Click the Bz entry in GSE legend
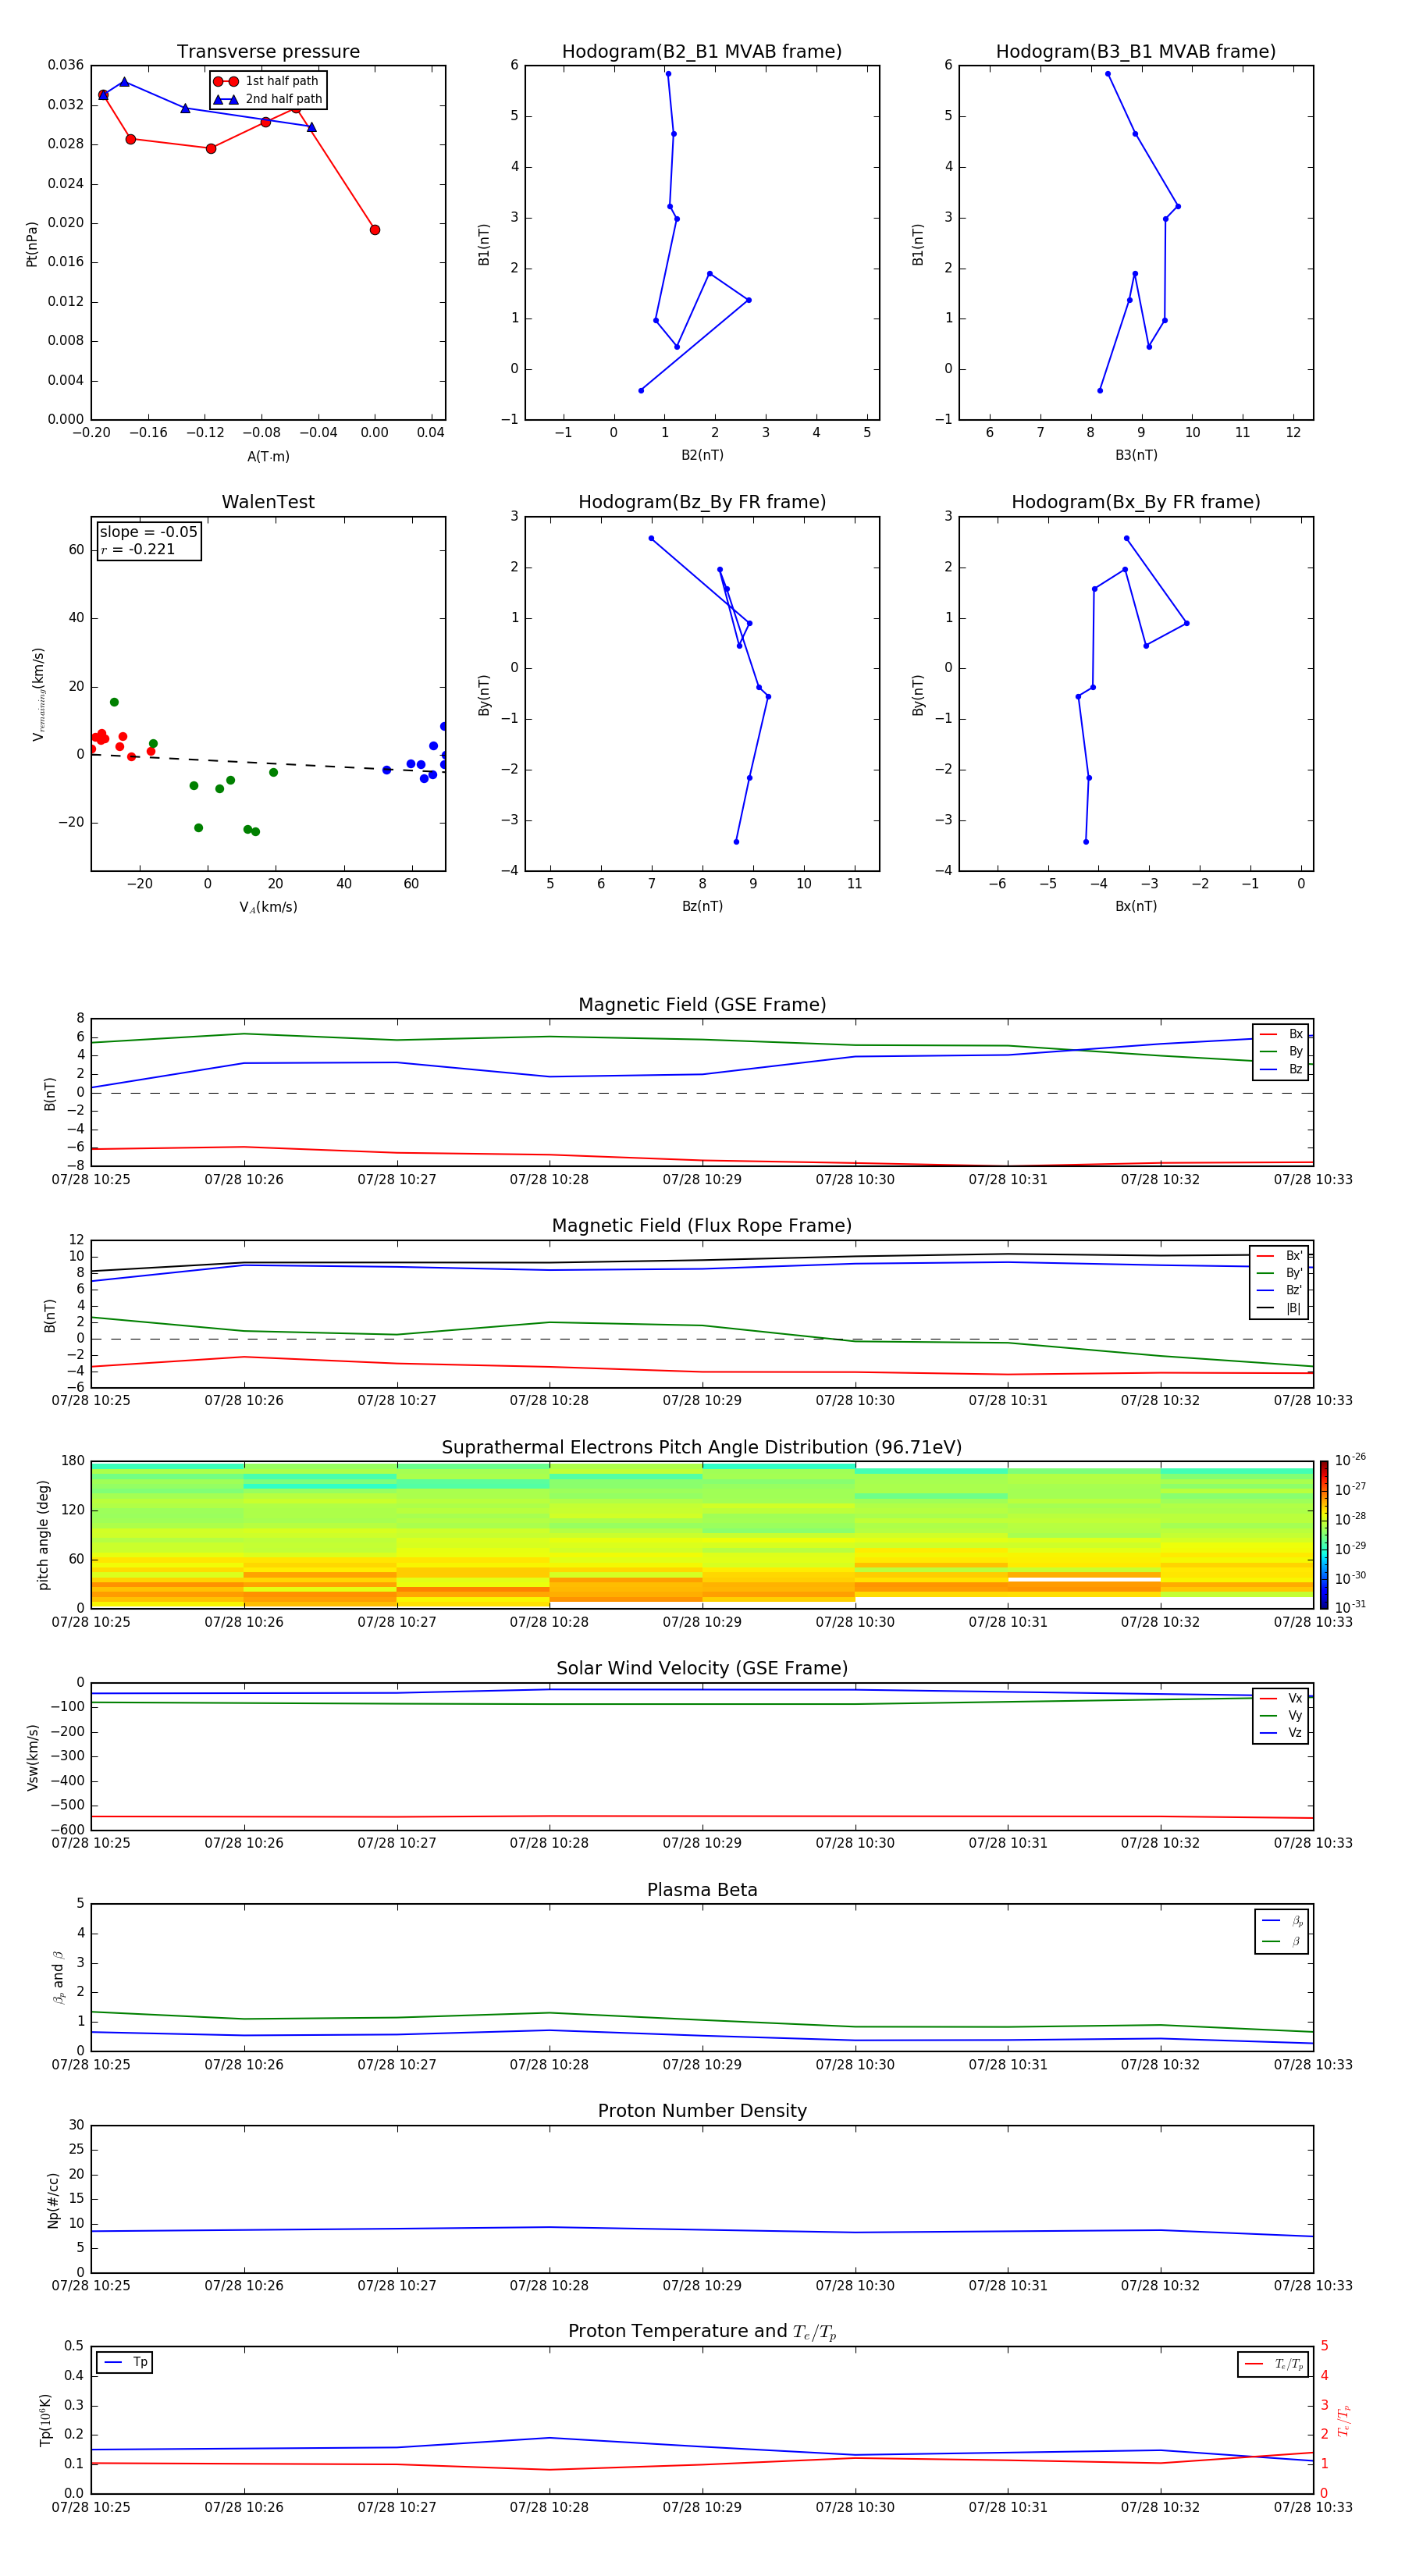Viewport: 1405px width, 2576px height. (1281, 1069)
